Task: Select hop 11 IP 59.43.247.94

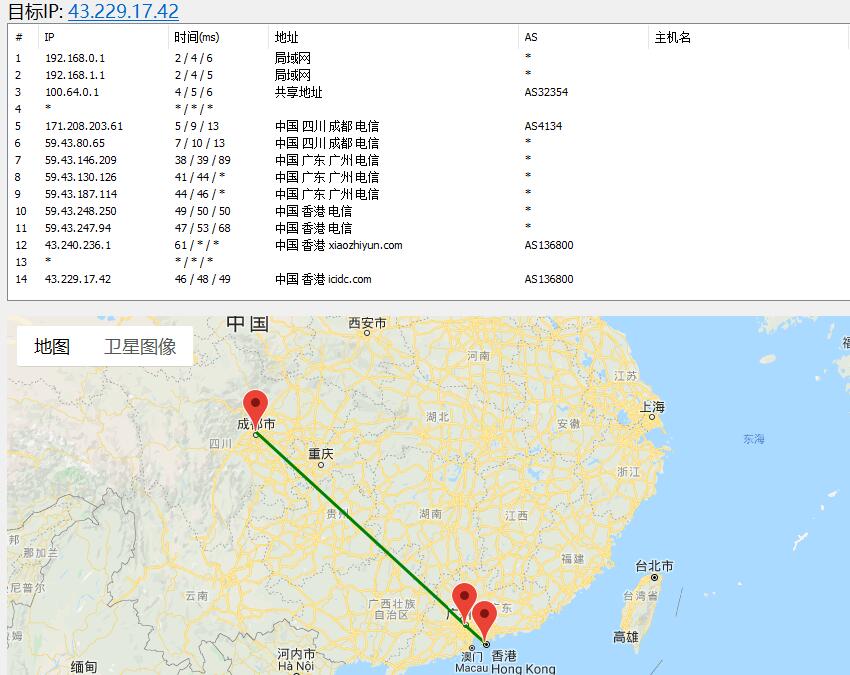Action: (x=78, y=228)
